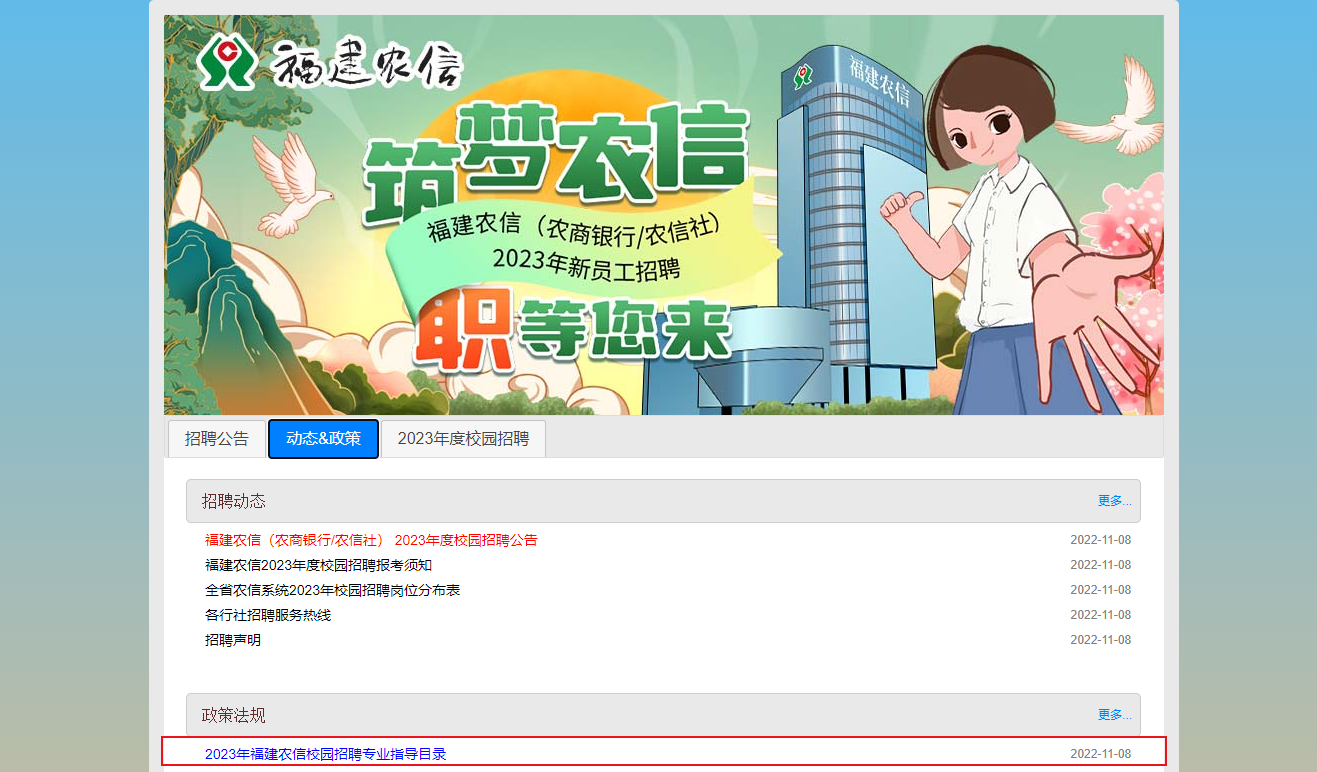Click the date beside the red 校园招聘公告 link
The height and width of the screenshot is (772, 1317).
[1101, 540]
